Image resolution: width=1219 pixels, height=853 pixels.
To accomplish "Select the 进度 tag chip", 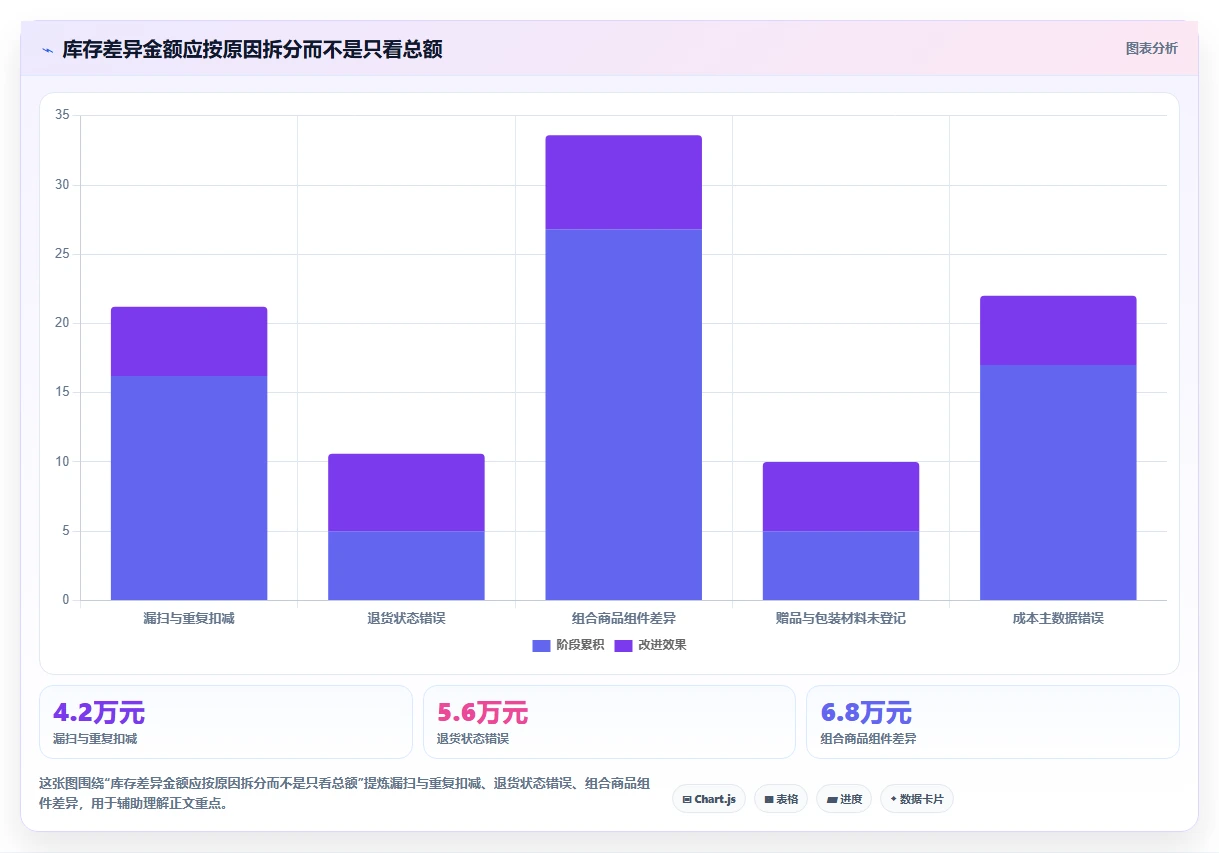I will tap(844, 799).
